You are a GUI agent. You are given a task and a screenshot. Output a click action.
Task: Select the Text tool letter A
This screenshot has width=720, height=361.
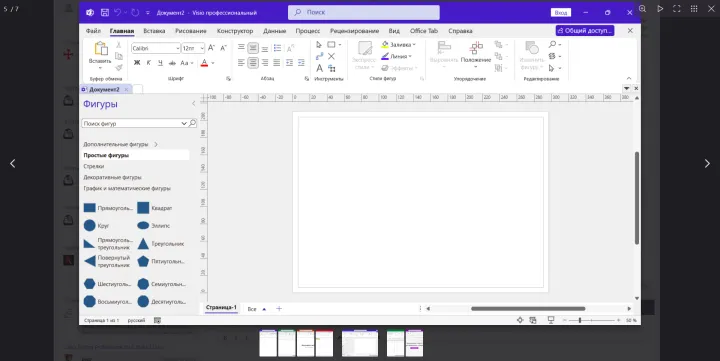click(x=319, y=68)
